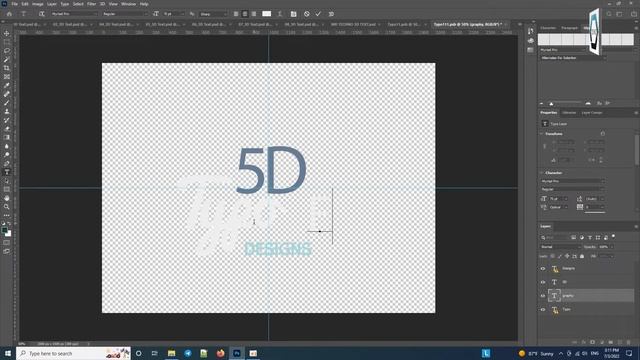Viewport: 640px width, 360px height.
Task: Open the Edit Toolbar ellipsis button
Action: (x=7, y=215)
